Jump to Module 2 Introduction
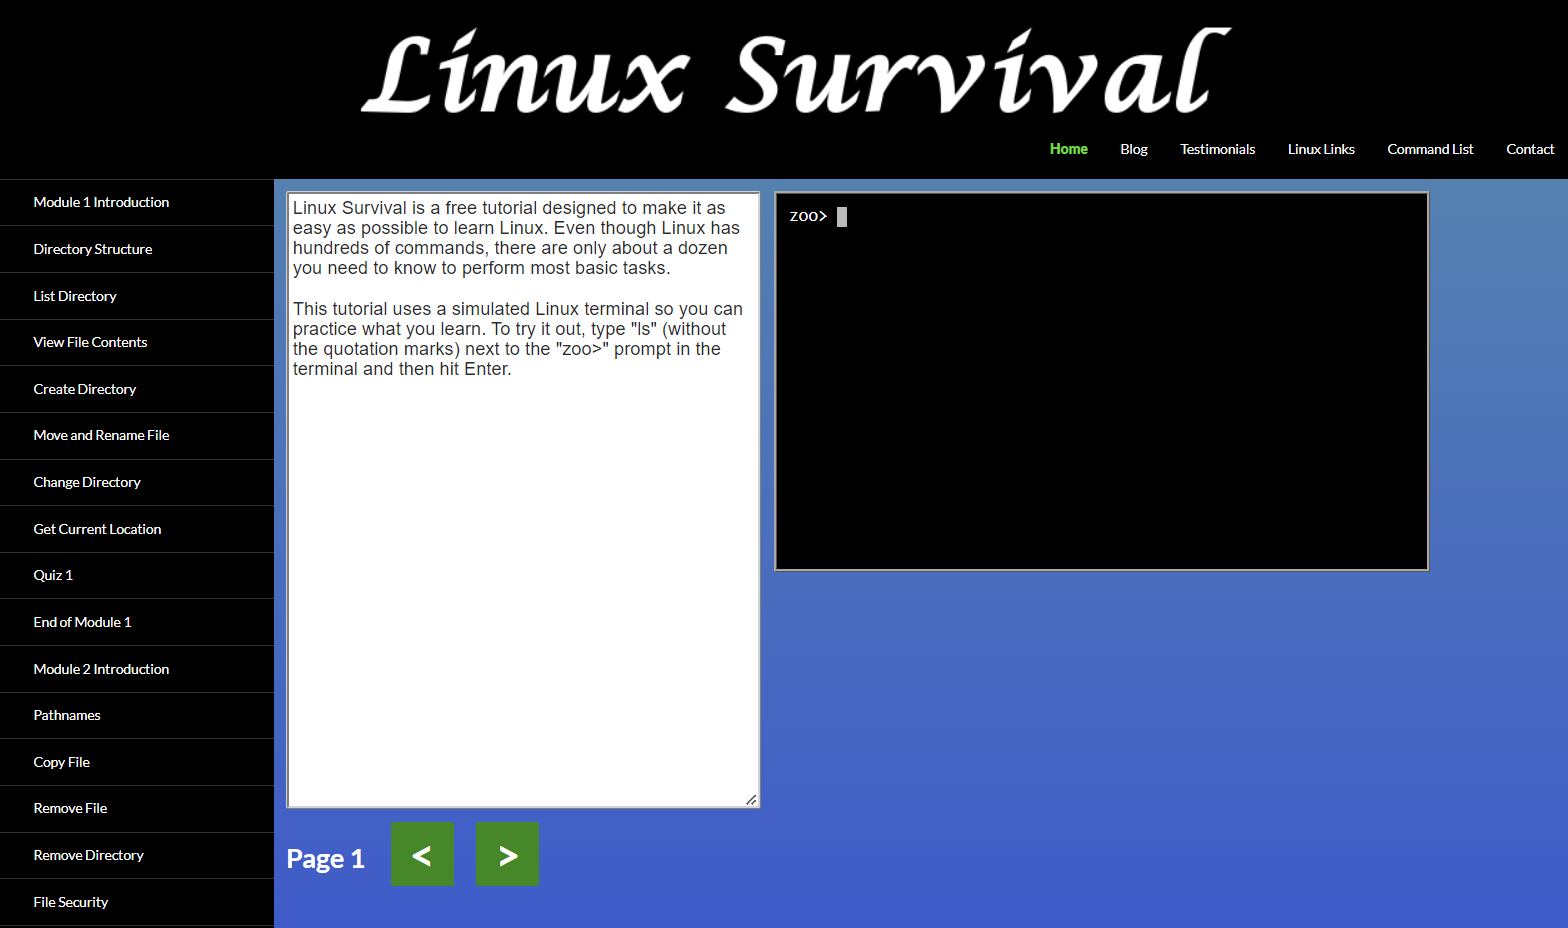This screenshot has height=928, width=1568. 101,669
